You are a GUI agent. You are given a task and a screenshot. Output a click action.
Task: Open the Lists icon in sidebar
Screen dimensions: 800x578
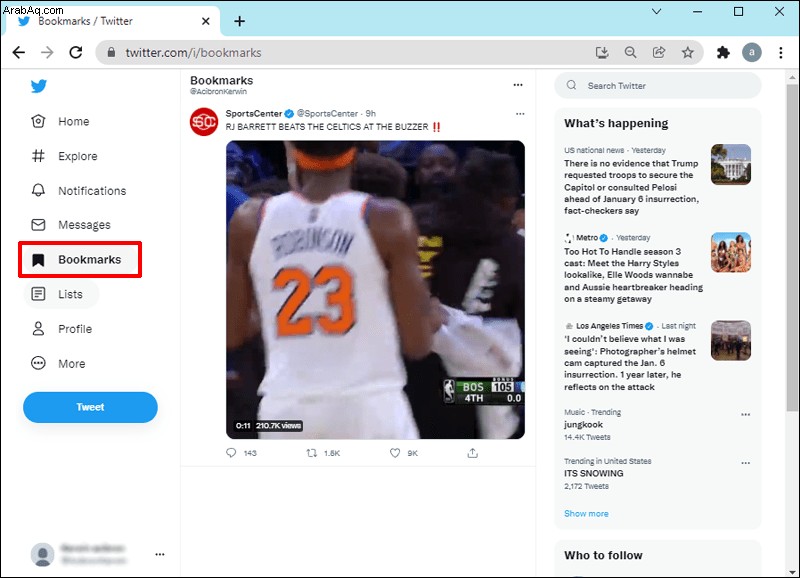coord(38,294)
